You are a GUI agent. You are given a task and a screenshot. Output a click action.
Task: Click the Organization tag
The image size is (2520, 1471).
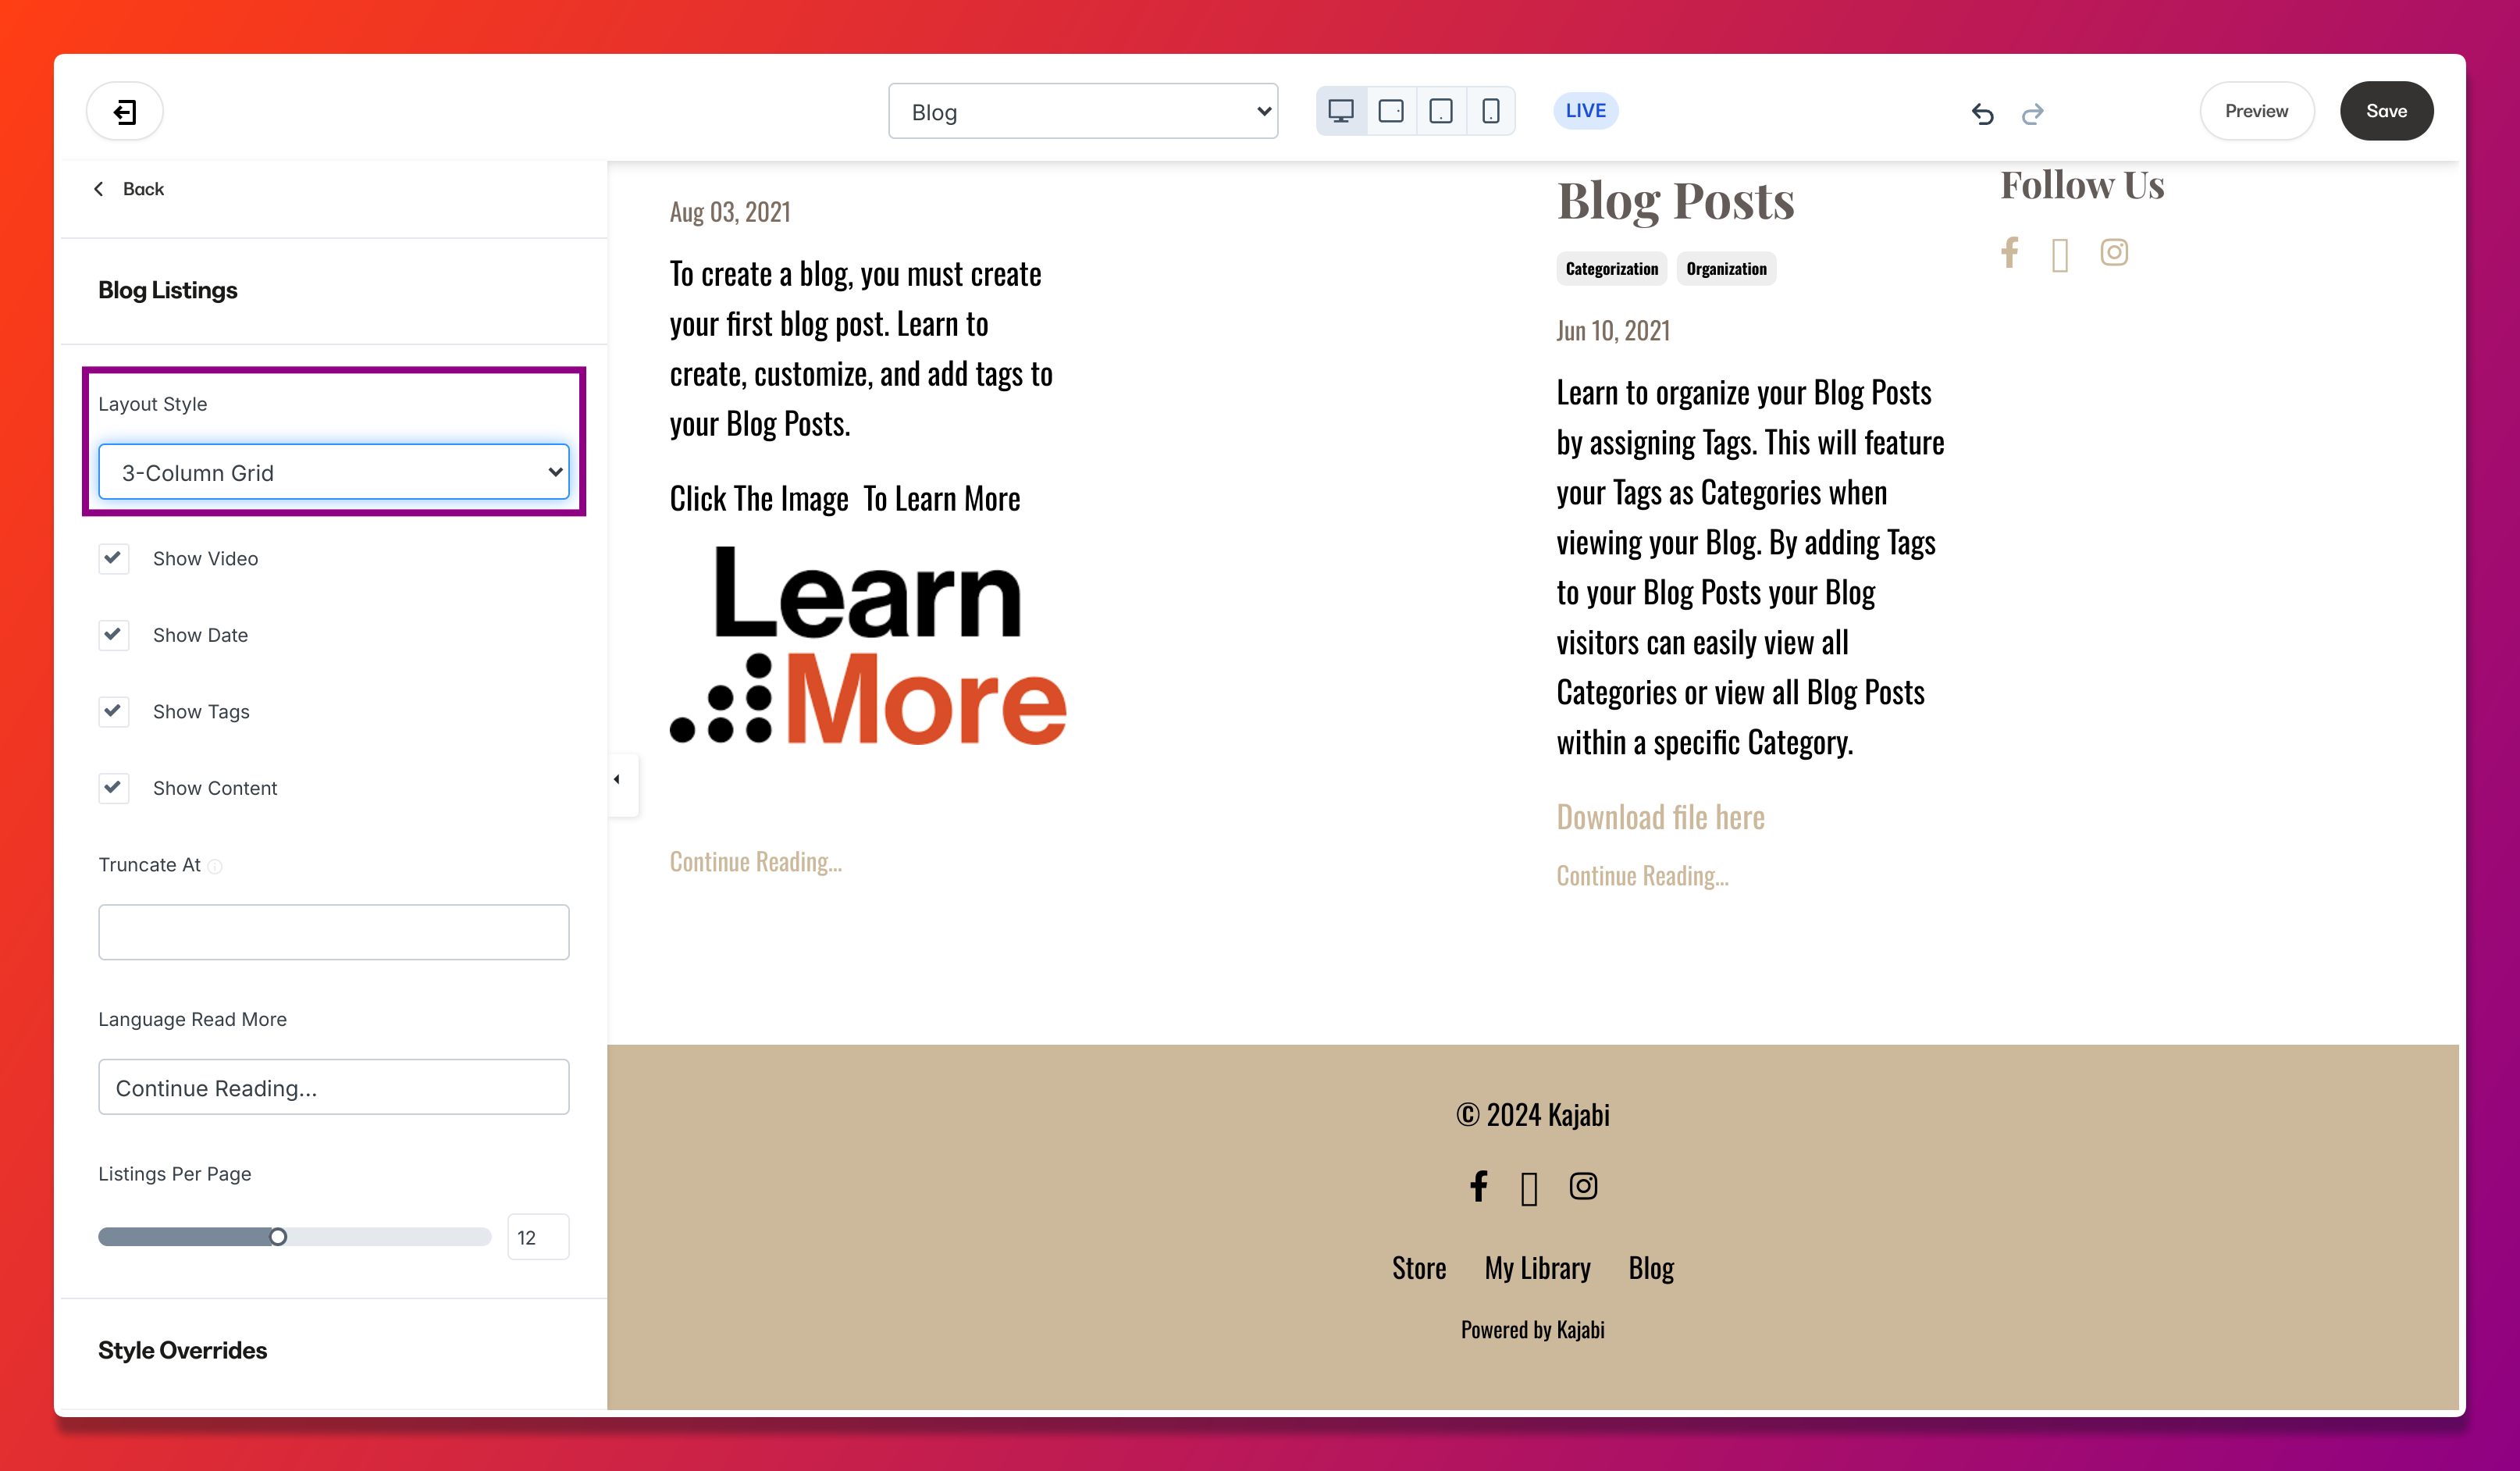[x=1726, y=269]
